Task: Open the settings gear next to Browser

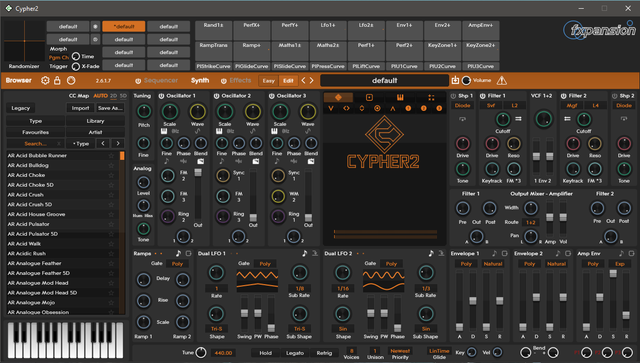Action: (x=45, y=80)
